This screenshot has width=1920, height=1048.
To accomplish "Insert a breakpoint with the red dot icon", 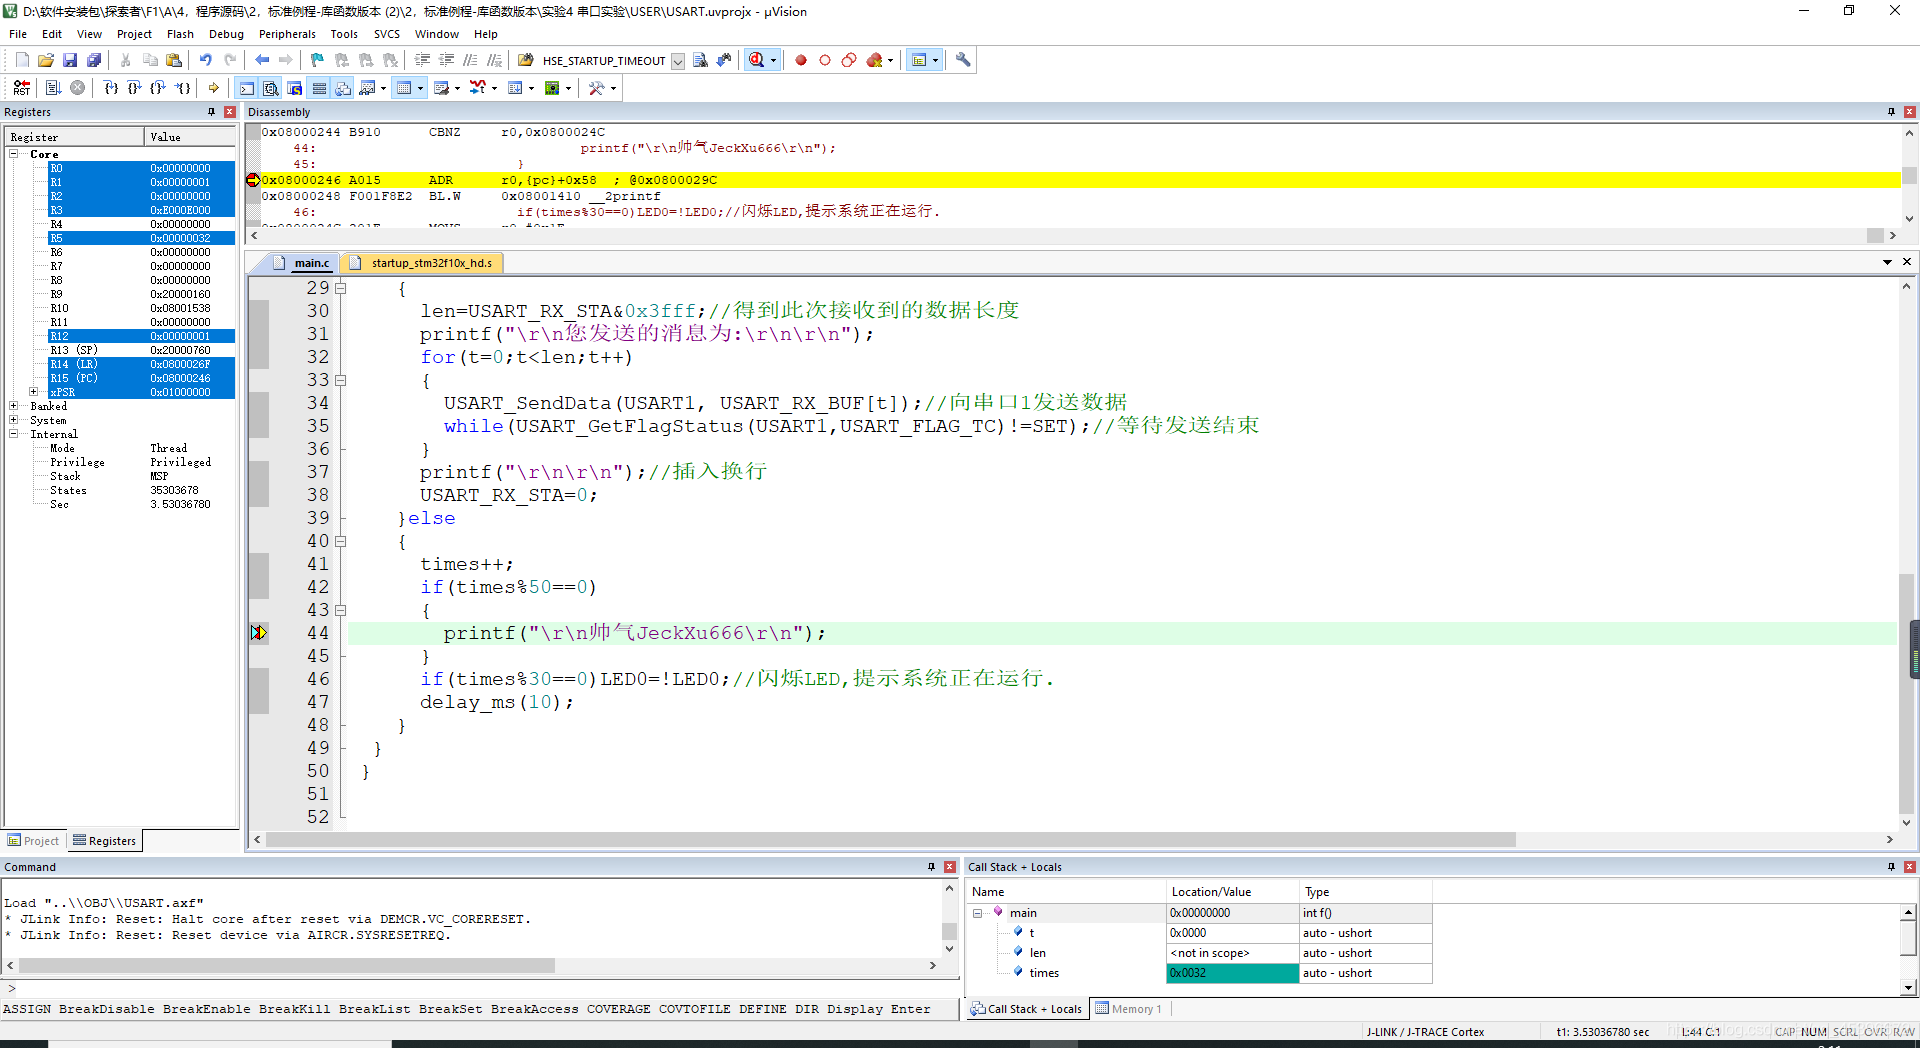I will point(801,60).
